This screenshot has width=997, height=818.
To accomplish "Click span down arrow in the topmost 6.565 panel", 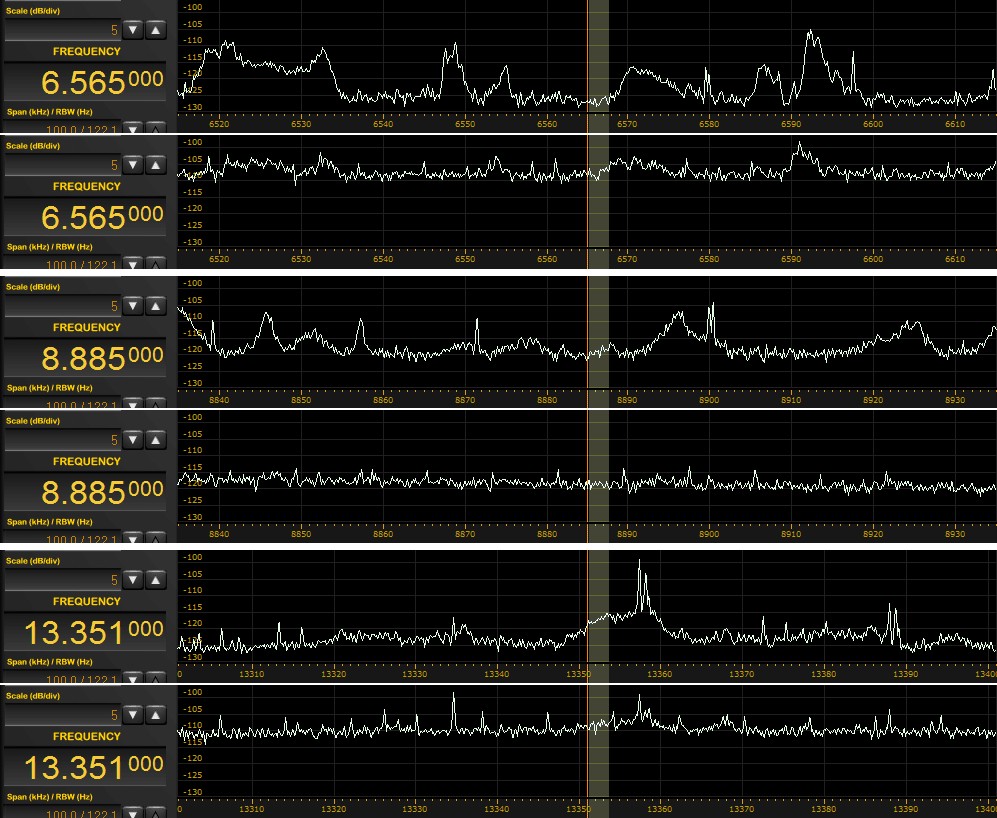I will (x=134, y=128).
